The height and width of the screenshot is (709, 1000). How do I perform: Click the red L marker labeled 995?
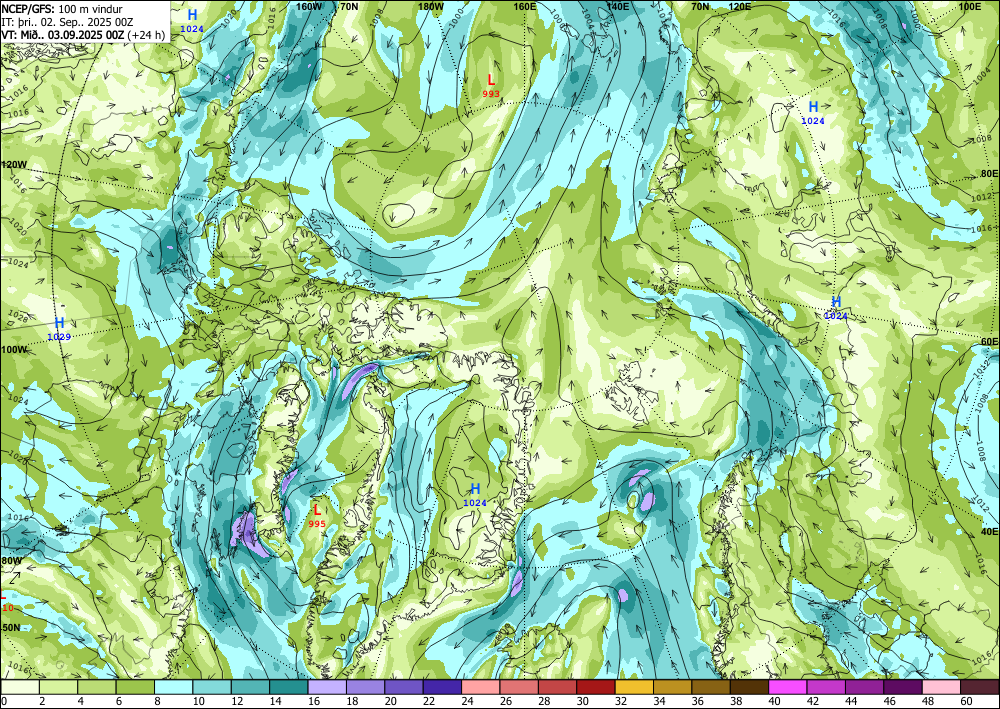pyautogui.click(x=317, y=516)
